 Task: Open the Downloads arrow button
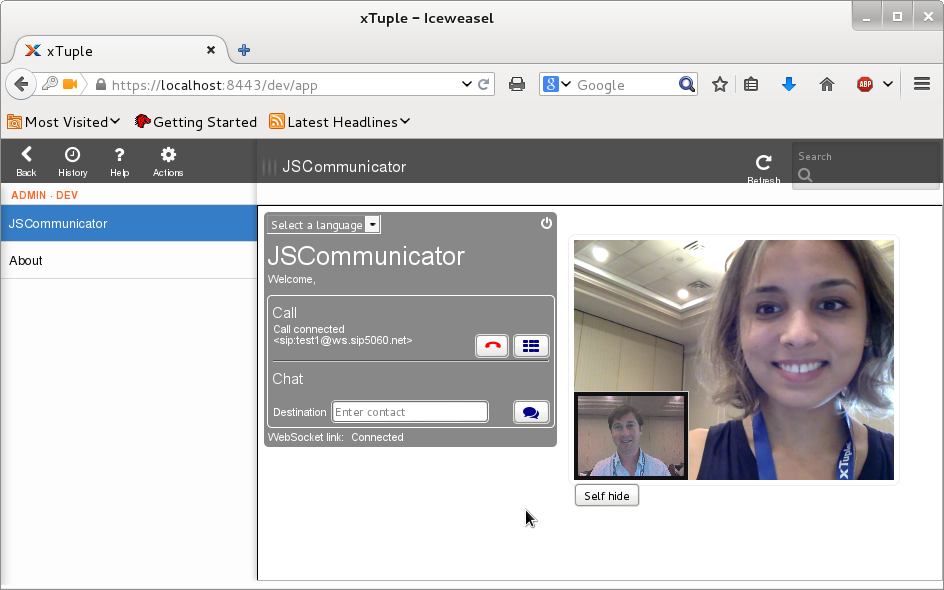tap(789, 84)
